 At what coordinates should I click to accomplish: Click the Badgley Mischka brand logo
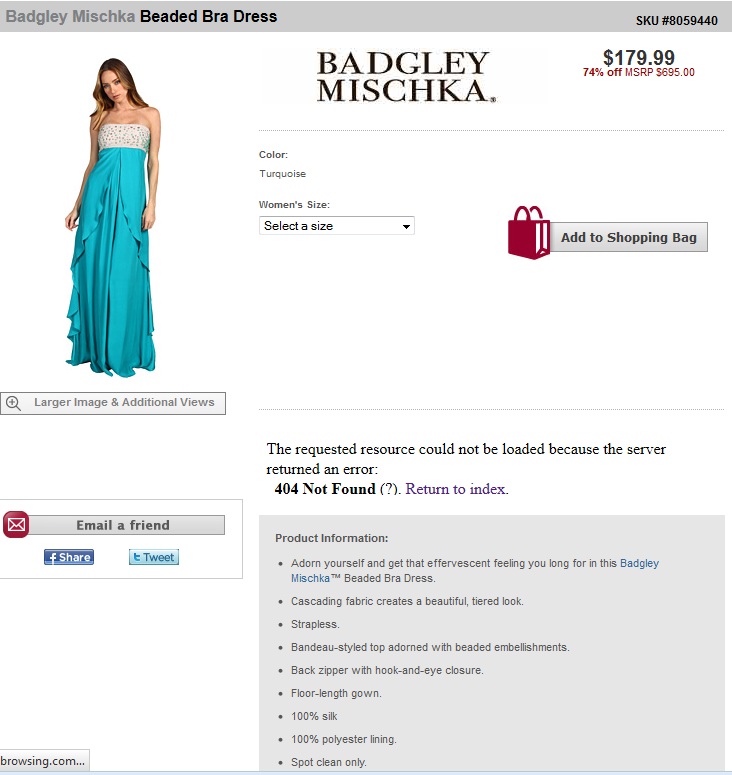point(406,77)
